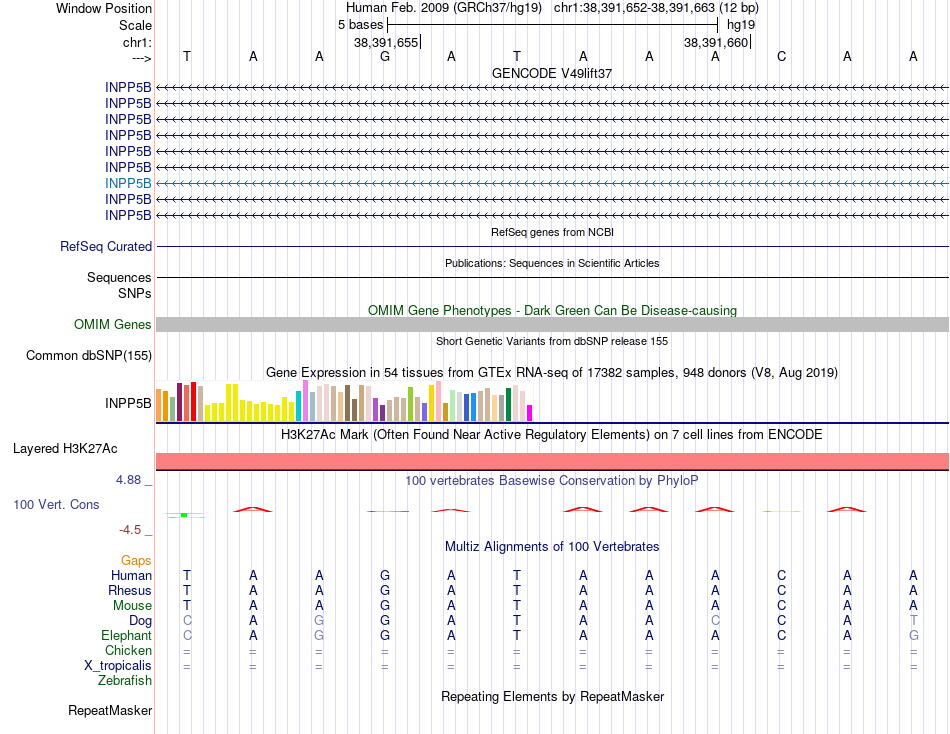Click the 100 Vert. Cons label
950x734 pixels.
tap(56, 504)
